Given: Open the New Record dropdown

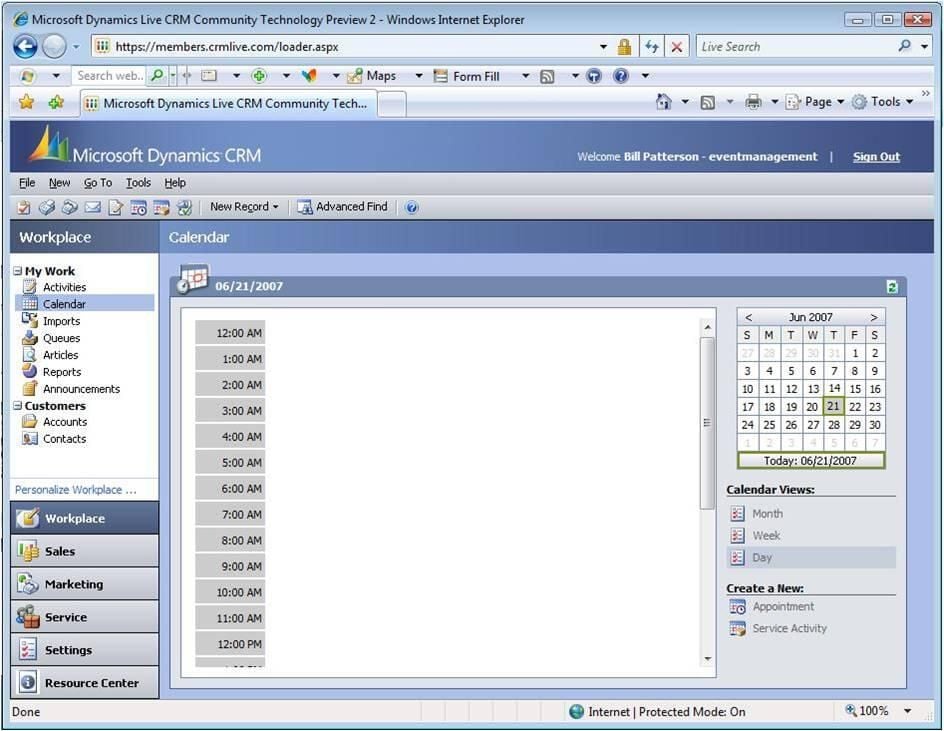Looking at the screenshot, I should point(244,207).
